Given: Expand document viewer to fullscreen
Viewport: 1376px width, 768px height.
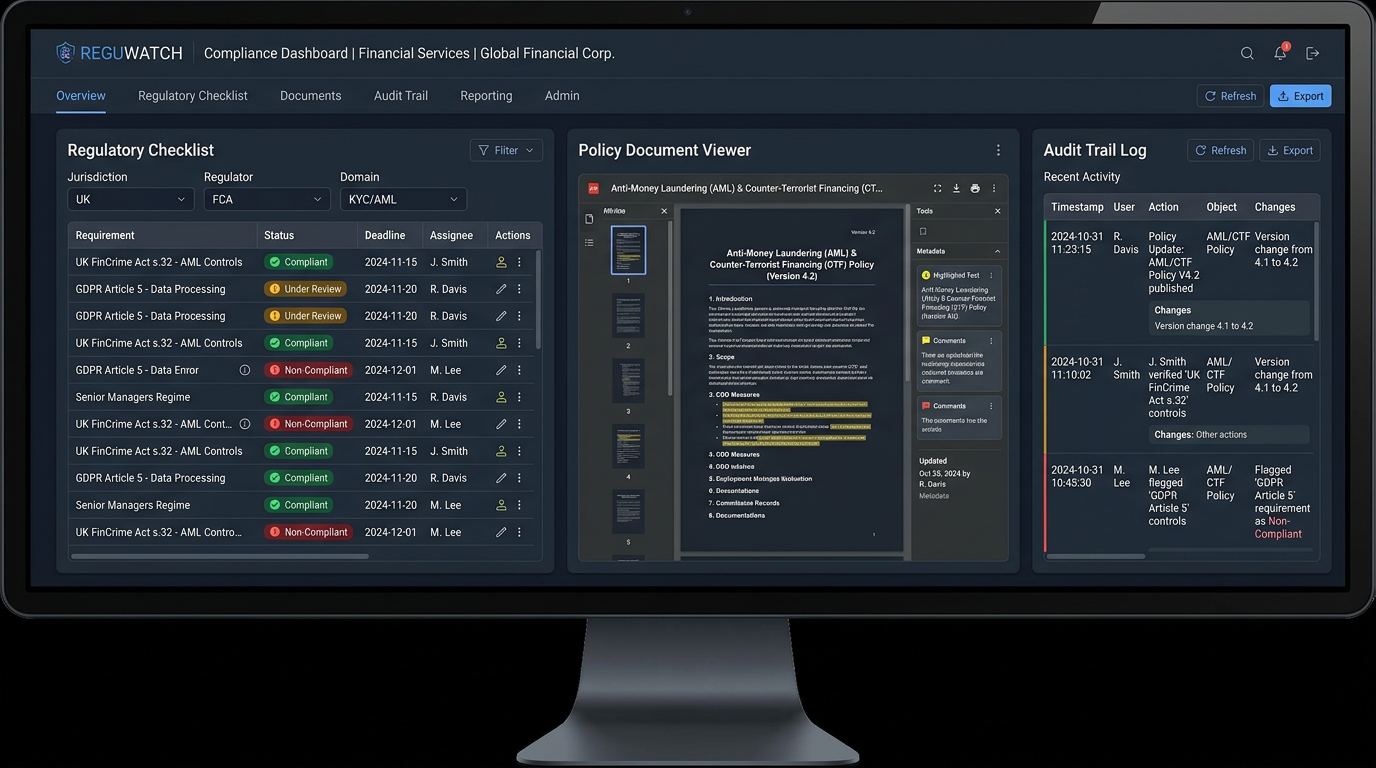Looking at the screenshot, I should 937,188.
